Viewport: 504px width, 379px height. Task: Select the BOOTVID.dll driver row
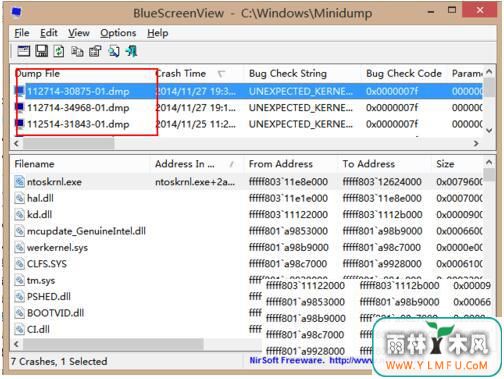click(137, 313)
